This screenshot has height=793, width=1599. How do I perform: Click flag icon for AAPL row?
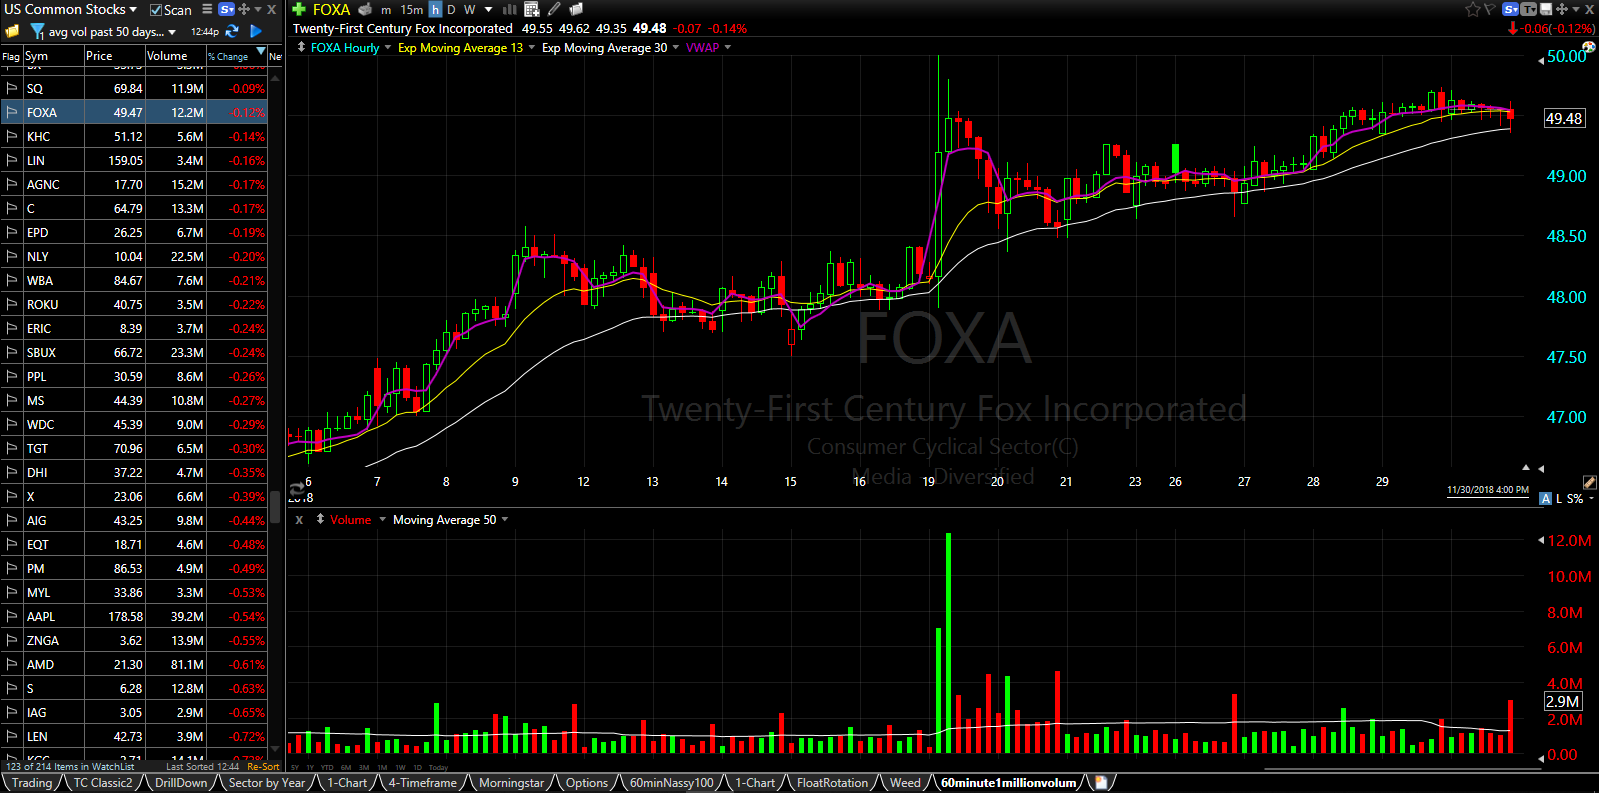click(x=12, y=616)
